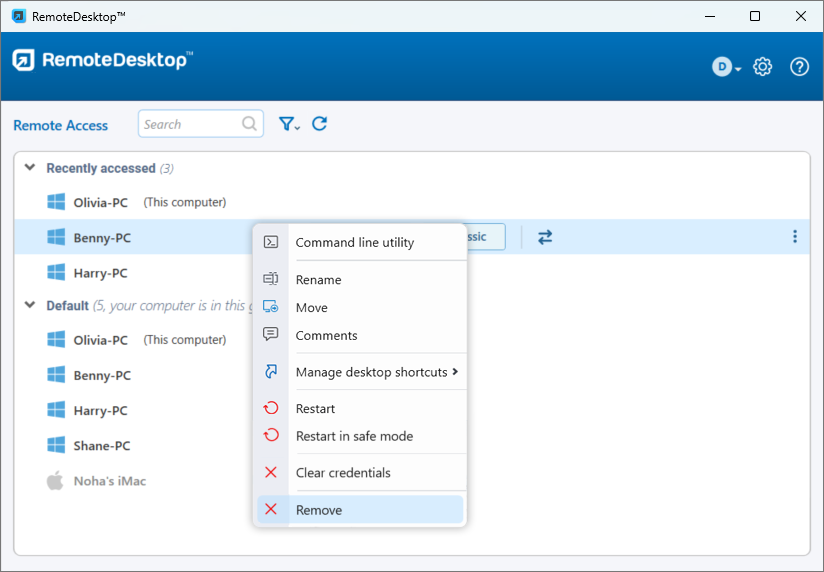Image resolution: width=824 pixels, height=572 pixels.
Task: Click Restart in safe mode option
Action: coord(354,436)
